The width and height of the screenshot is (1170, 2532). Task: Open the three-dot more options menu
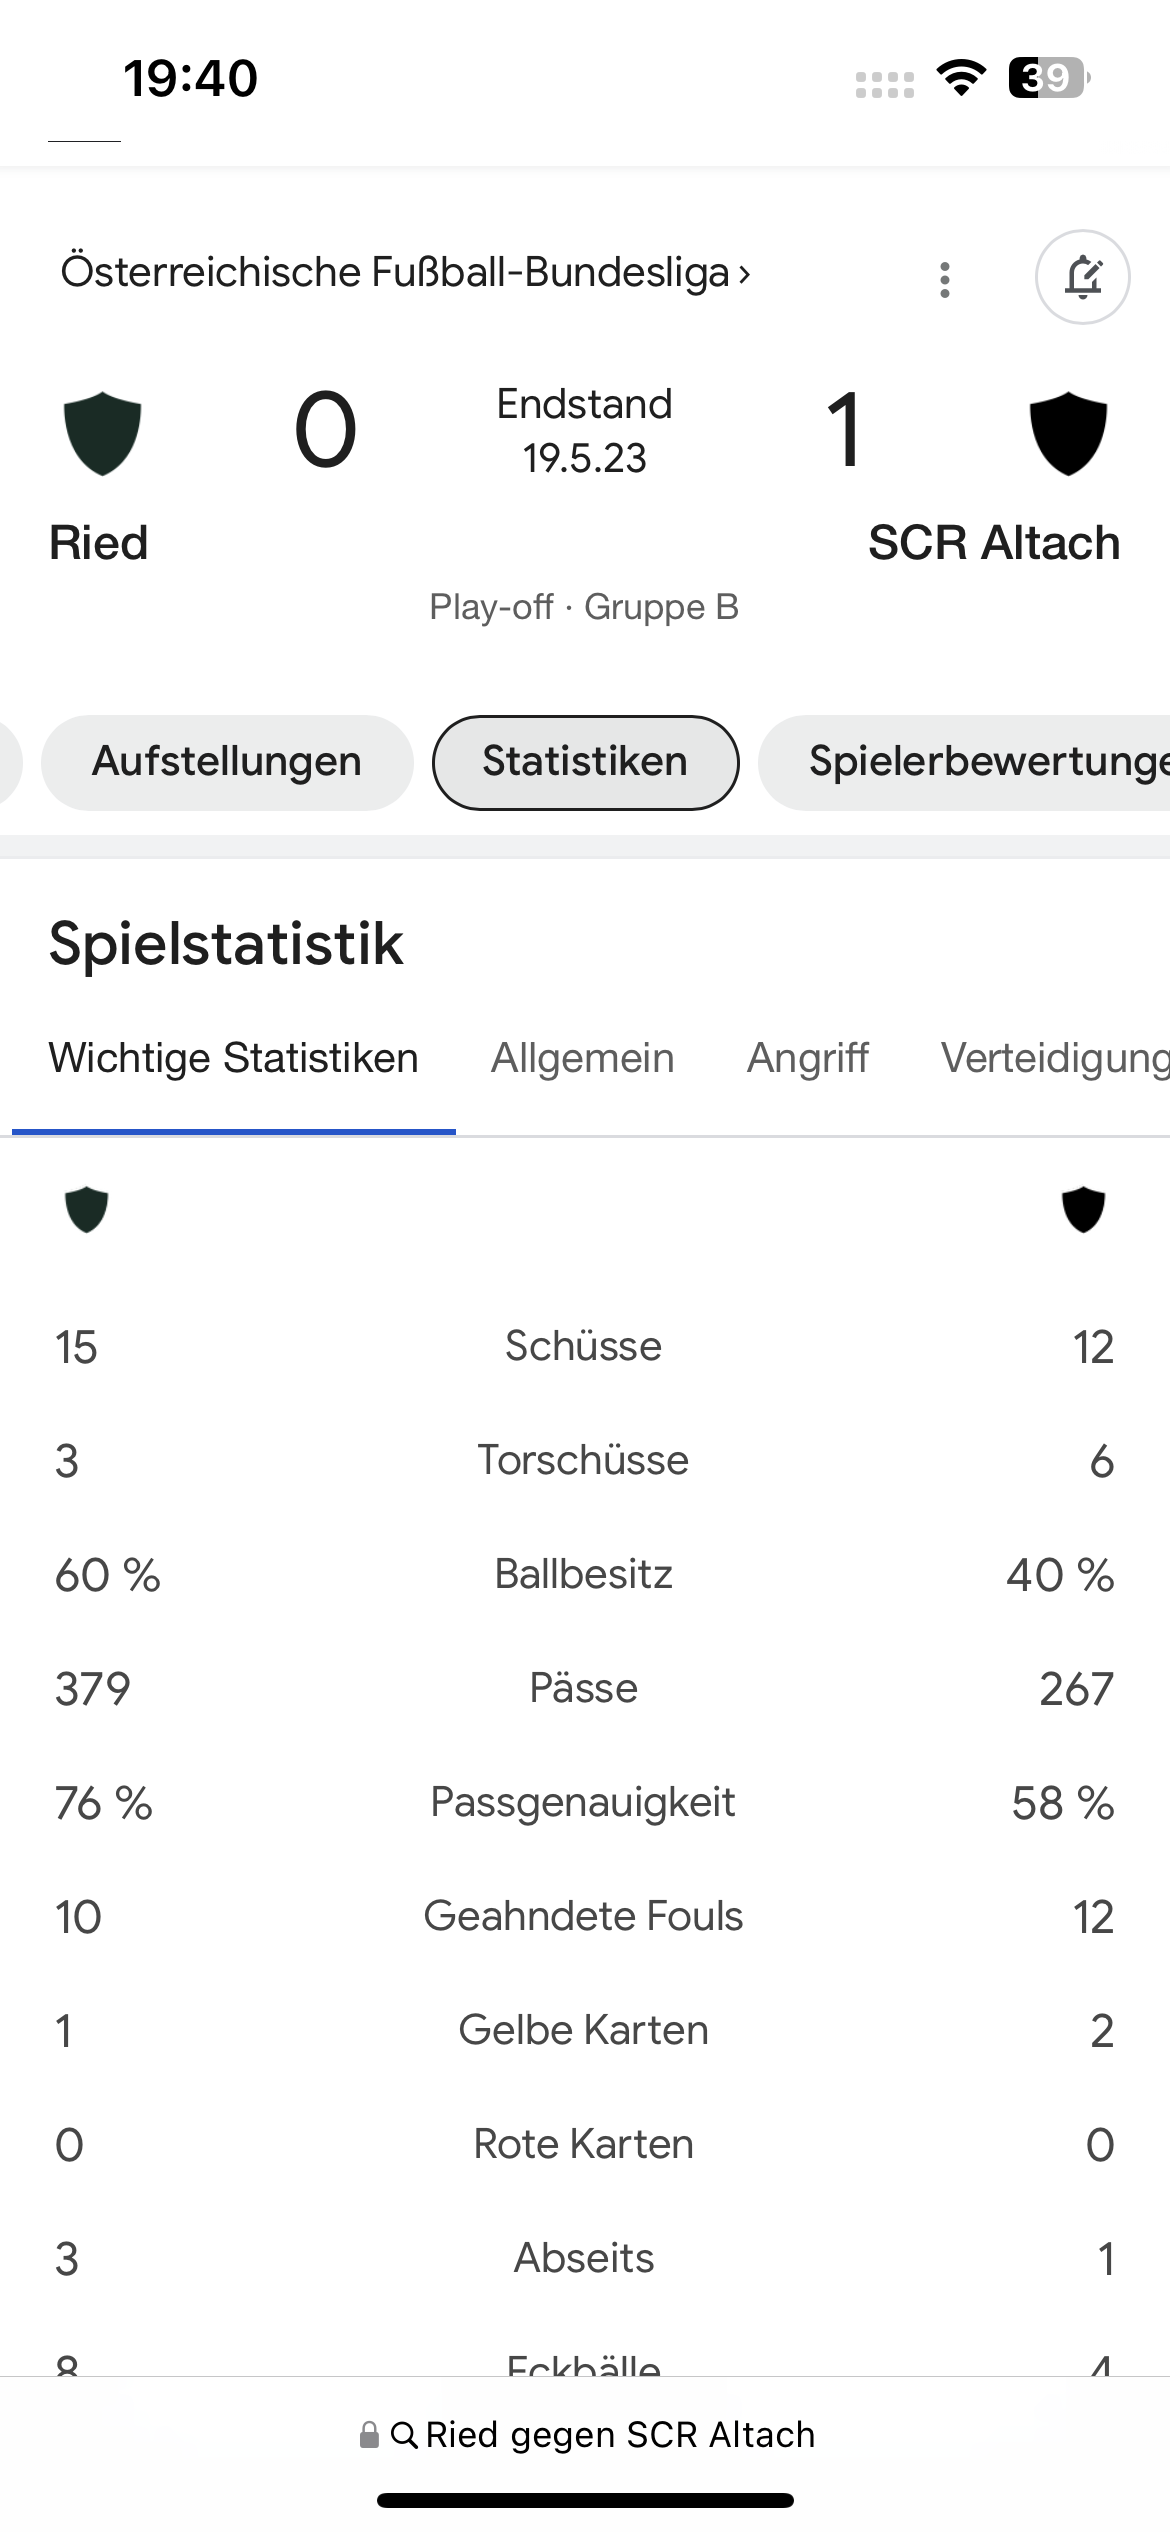pos(945,280)
